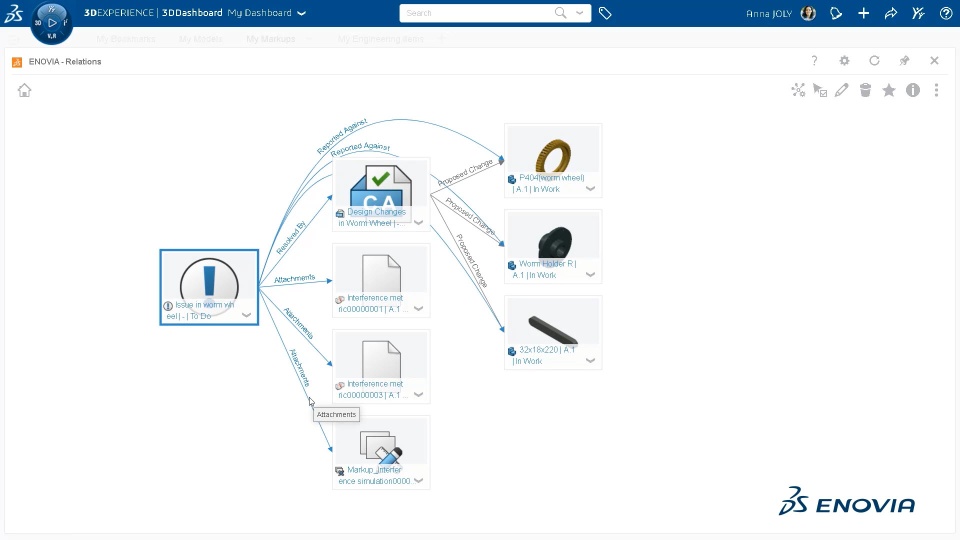Expand the 32x18x220 chevron

coord(590,361)
